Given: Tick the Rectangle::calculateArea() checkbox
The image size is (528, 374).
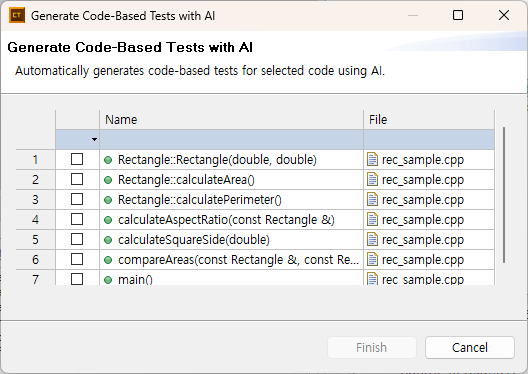Looking at the screenshot, I should 77,179.
